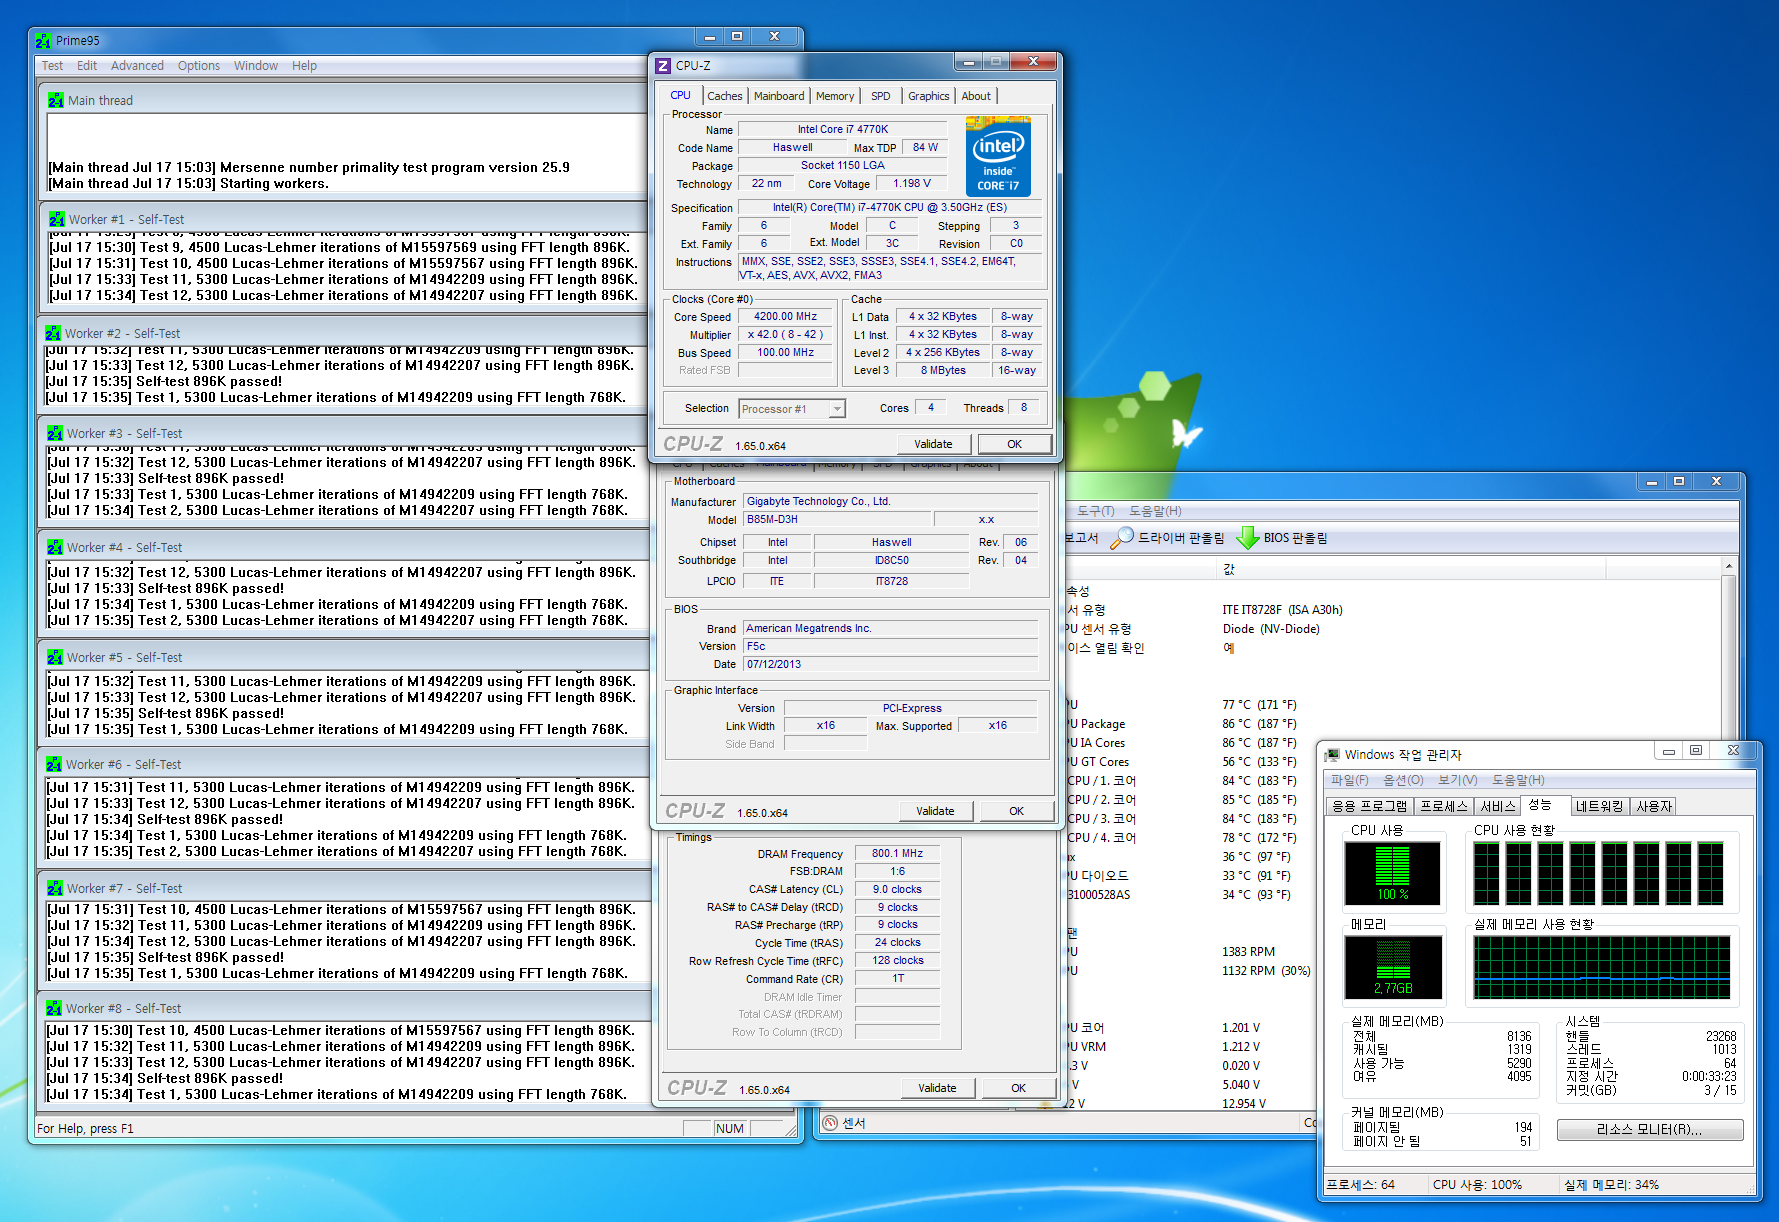The height and width of the screenshot is (1222, 1779).
Task: Switch to the 응용 프로그램 tab
Action: click(x=1369, y=806)
